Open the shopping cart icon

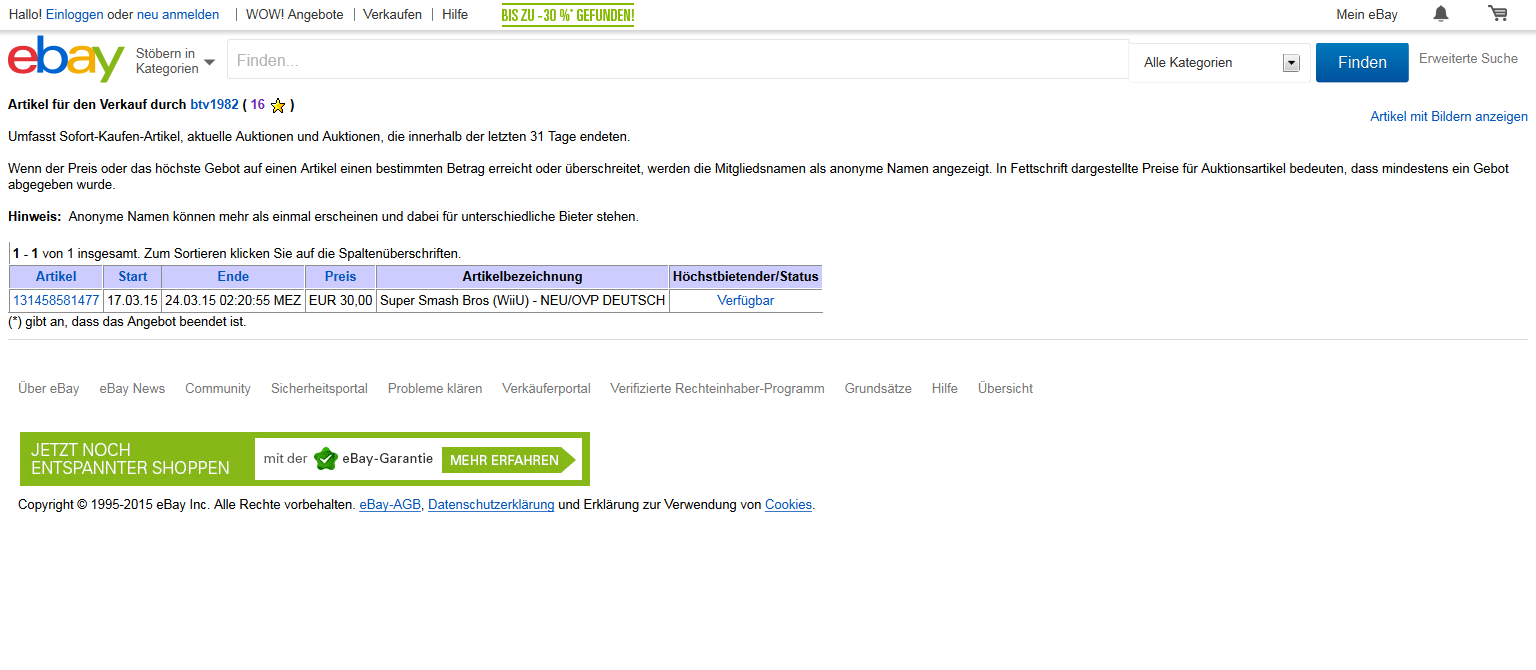pos(1497,14)
